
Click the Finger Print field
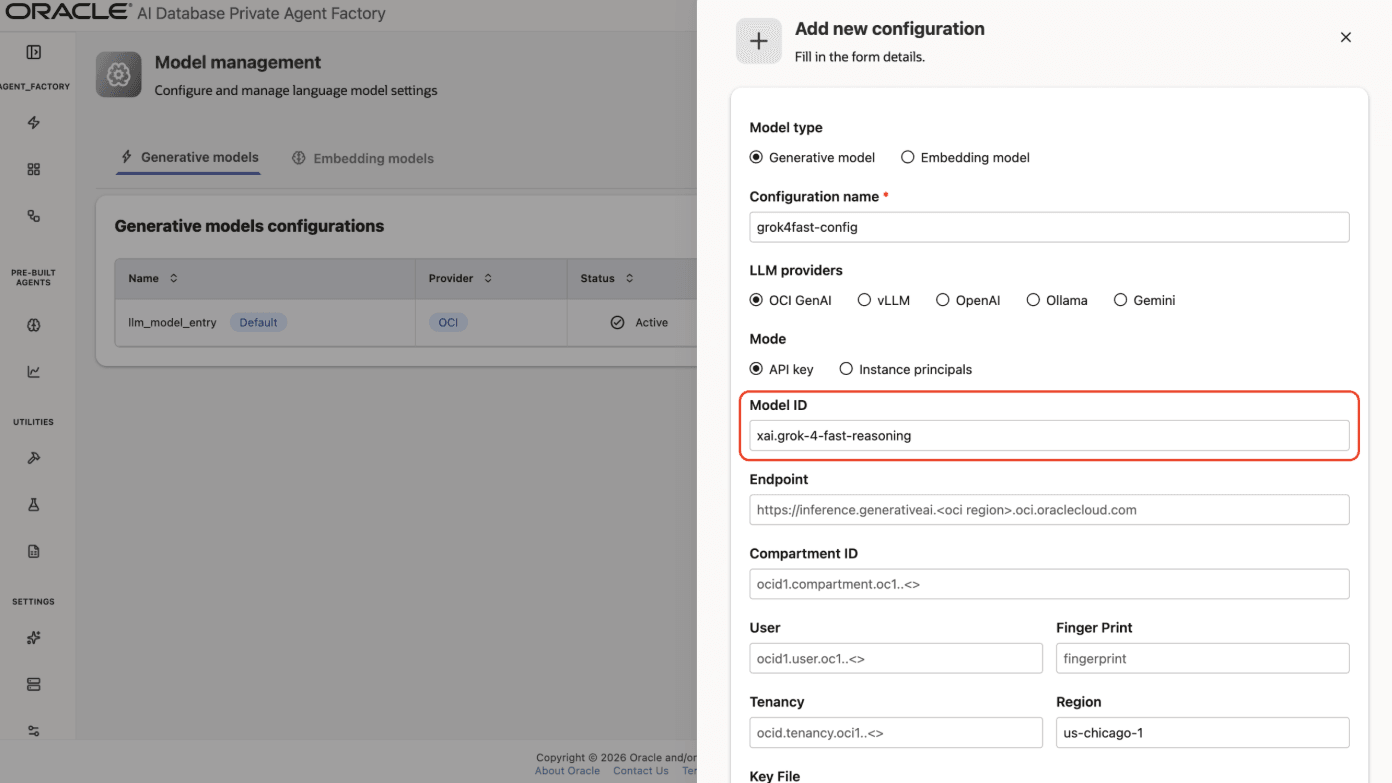point(1203,659)
